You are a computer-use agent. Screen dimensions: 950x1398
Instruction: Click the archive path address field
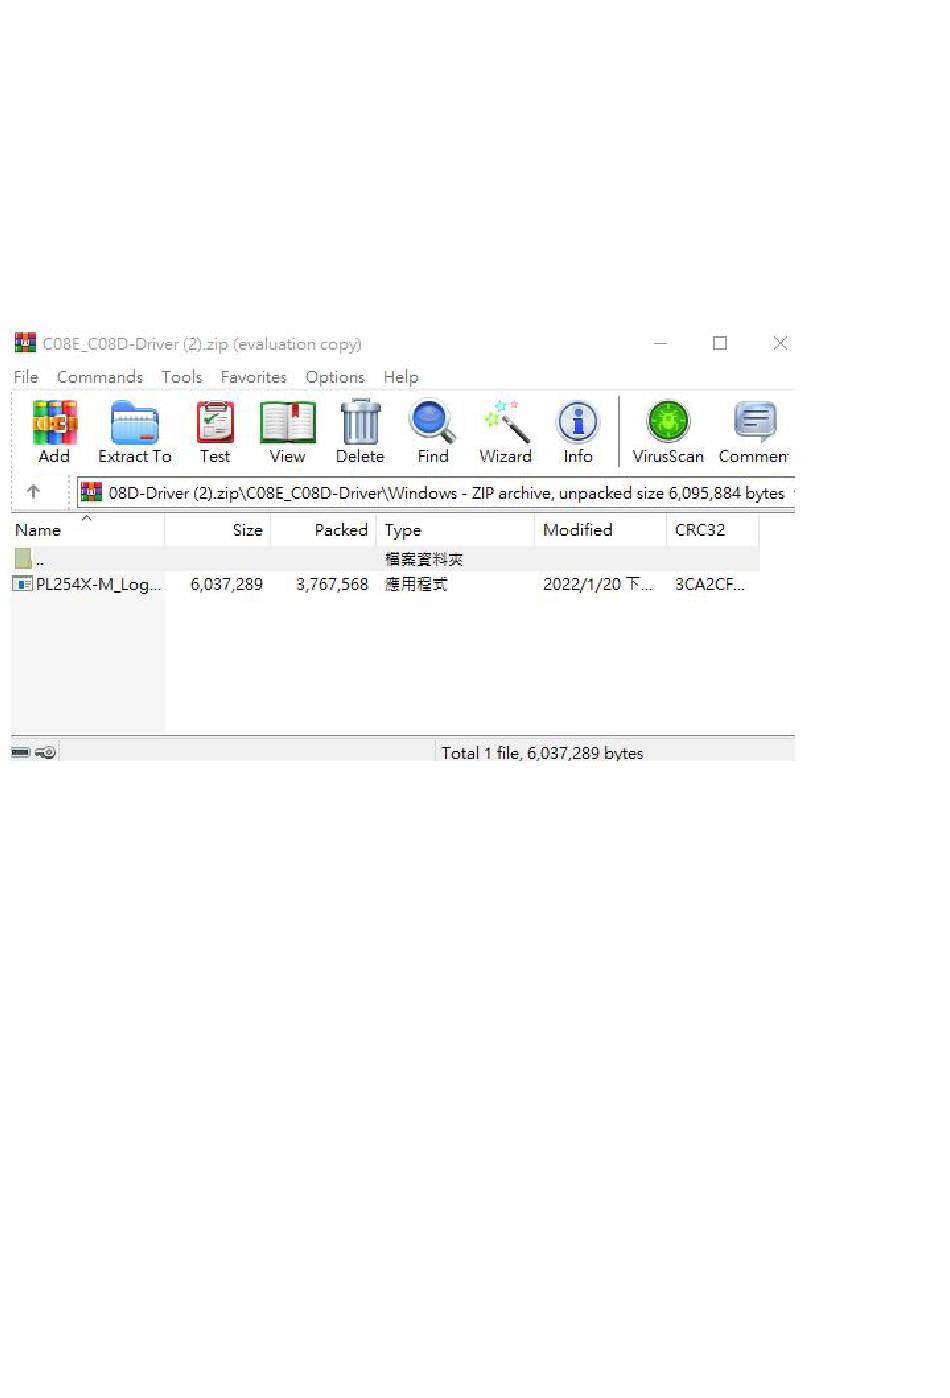(435, 492)
